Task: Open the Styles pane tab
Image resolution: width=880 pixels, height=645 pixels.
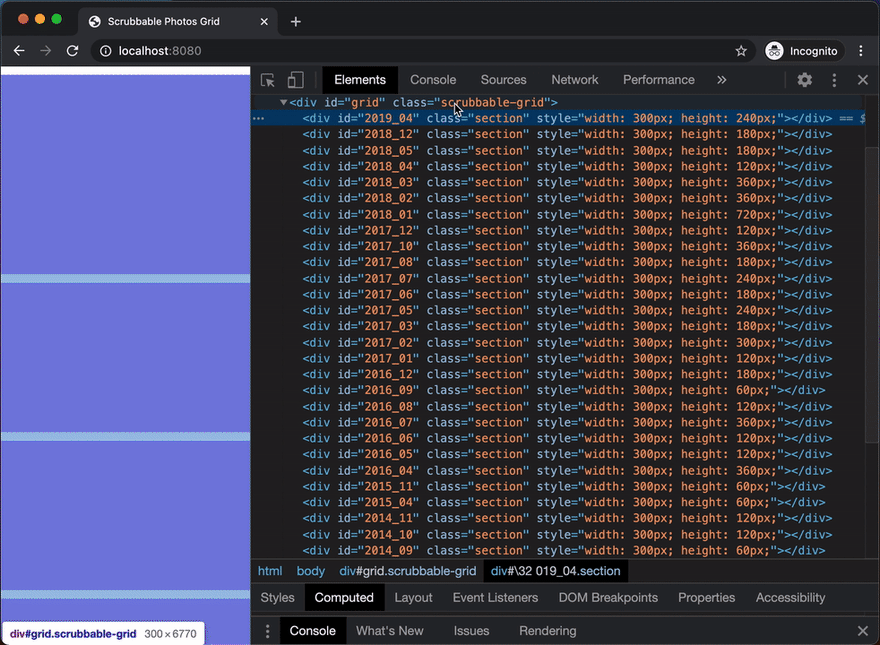Action: [277, 598]
